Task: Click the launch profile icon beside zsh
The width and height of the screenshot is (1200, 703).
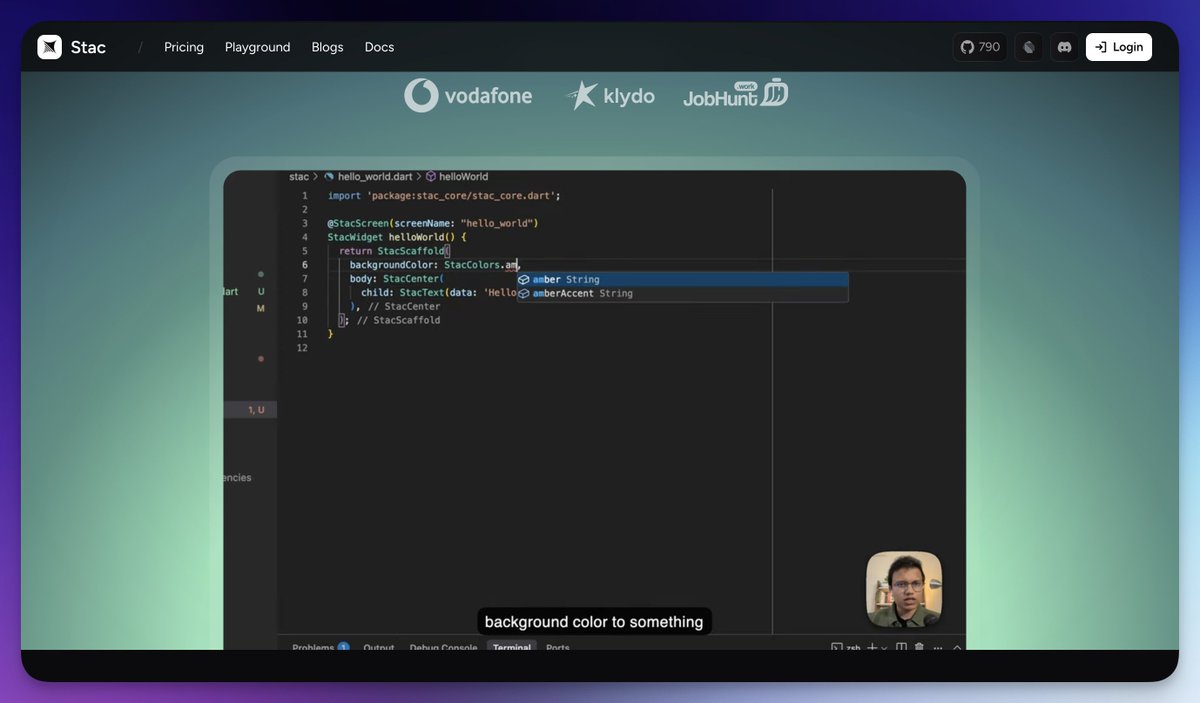Action: coord(838,647)
